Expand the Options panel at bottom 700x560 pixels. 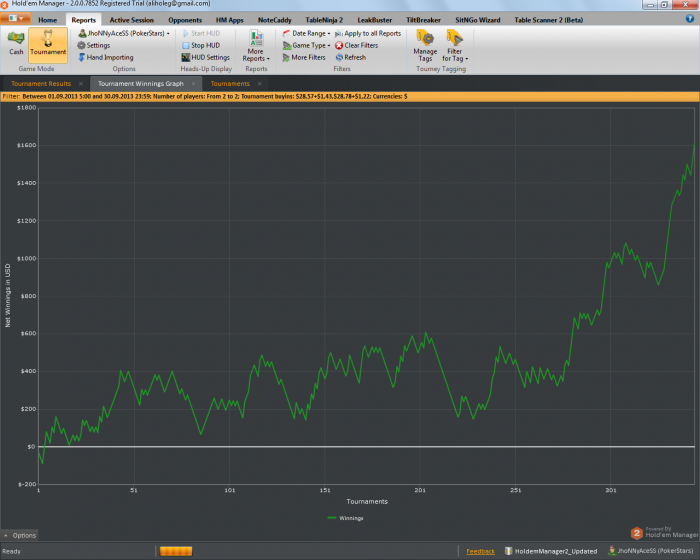[x=20, y=536]
